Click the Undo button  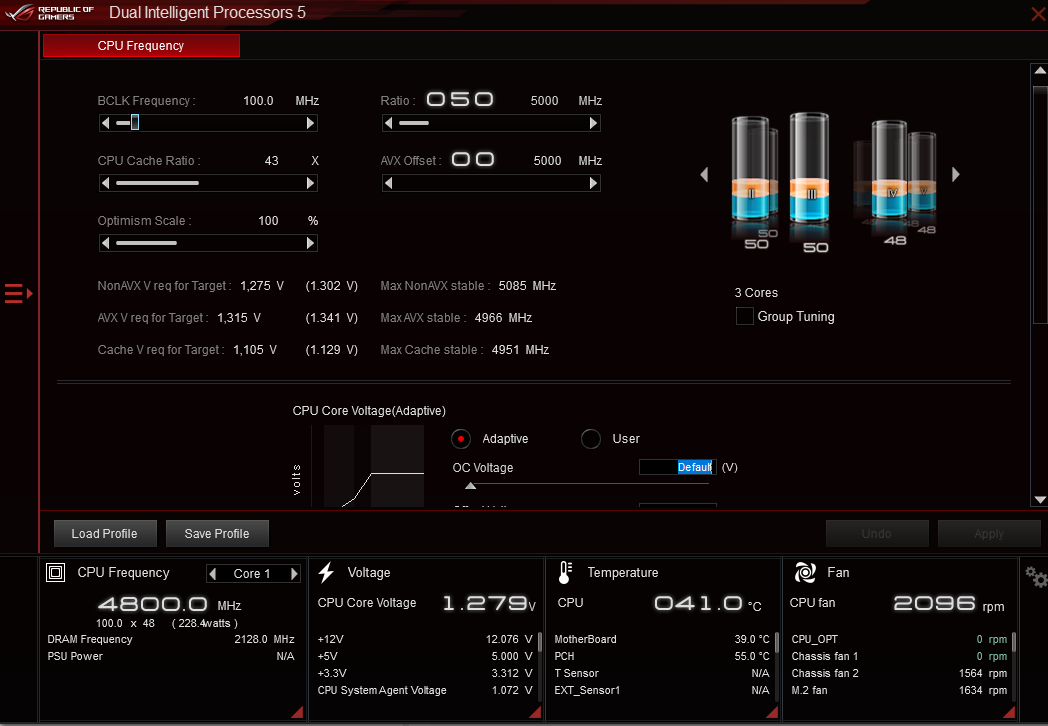(x=877, y=533)
